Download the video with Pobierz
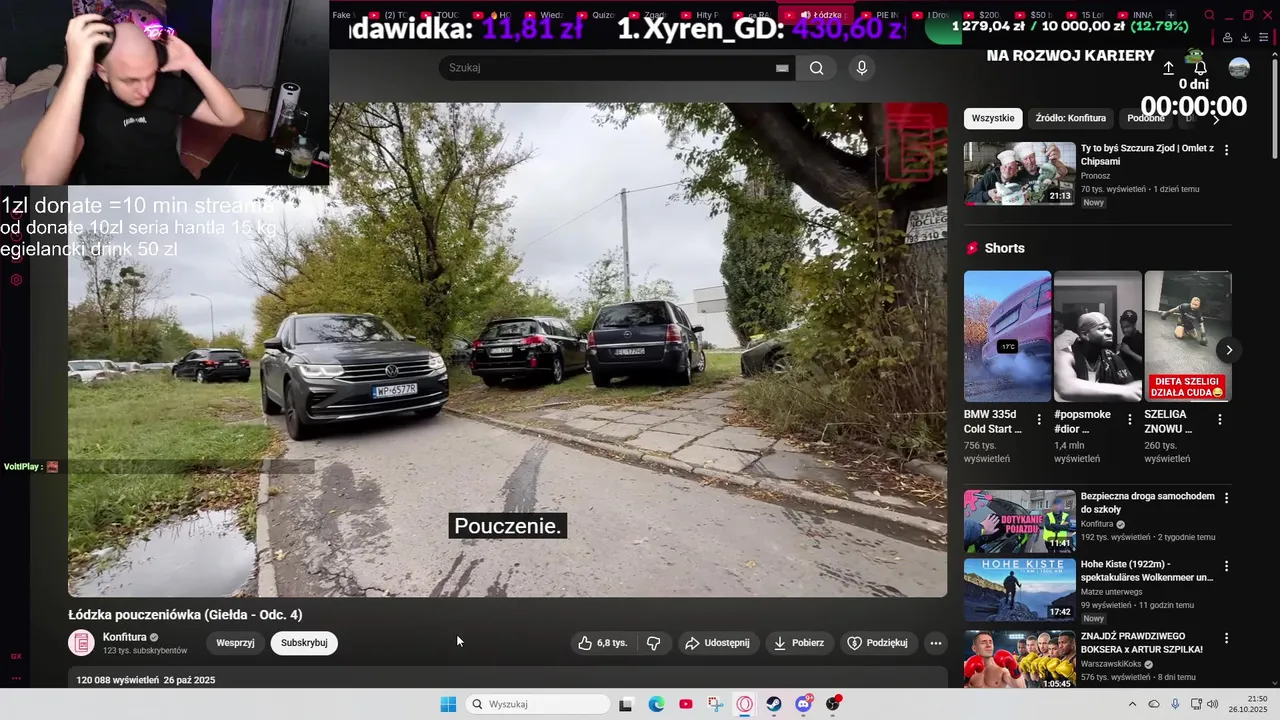 pyautogui.click(x=799, y=643)
